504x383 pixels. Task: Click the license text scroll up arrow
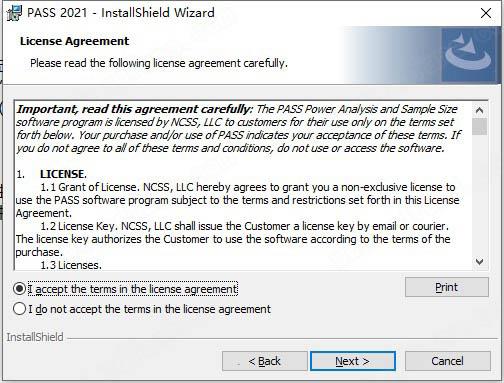(x=479, y=110)
